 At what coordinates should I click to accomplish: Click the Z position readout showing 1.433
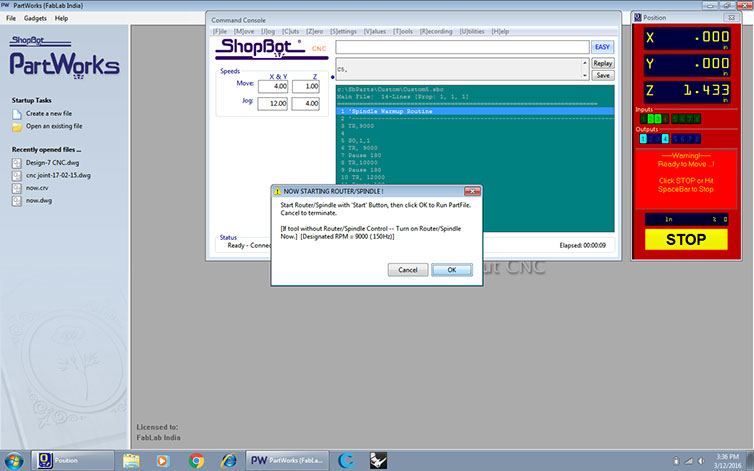click(687, 91)
